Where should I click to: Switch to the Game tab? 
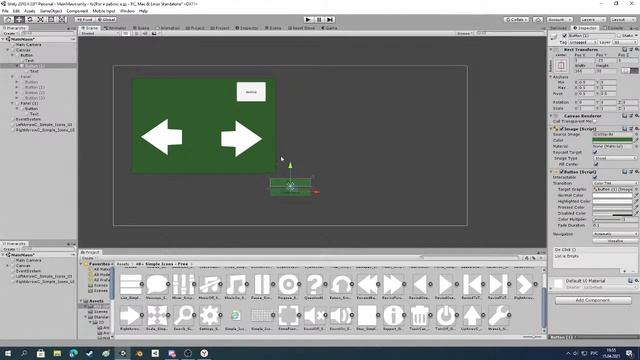329,28
